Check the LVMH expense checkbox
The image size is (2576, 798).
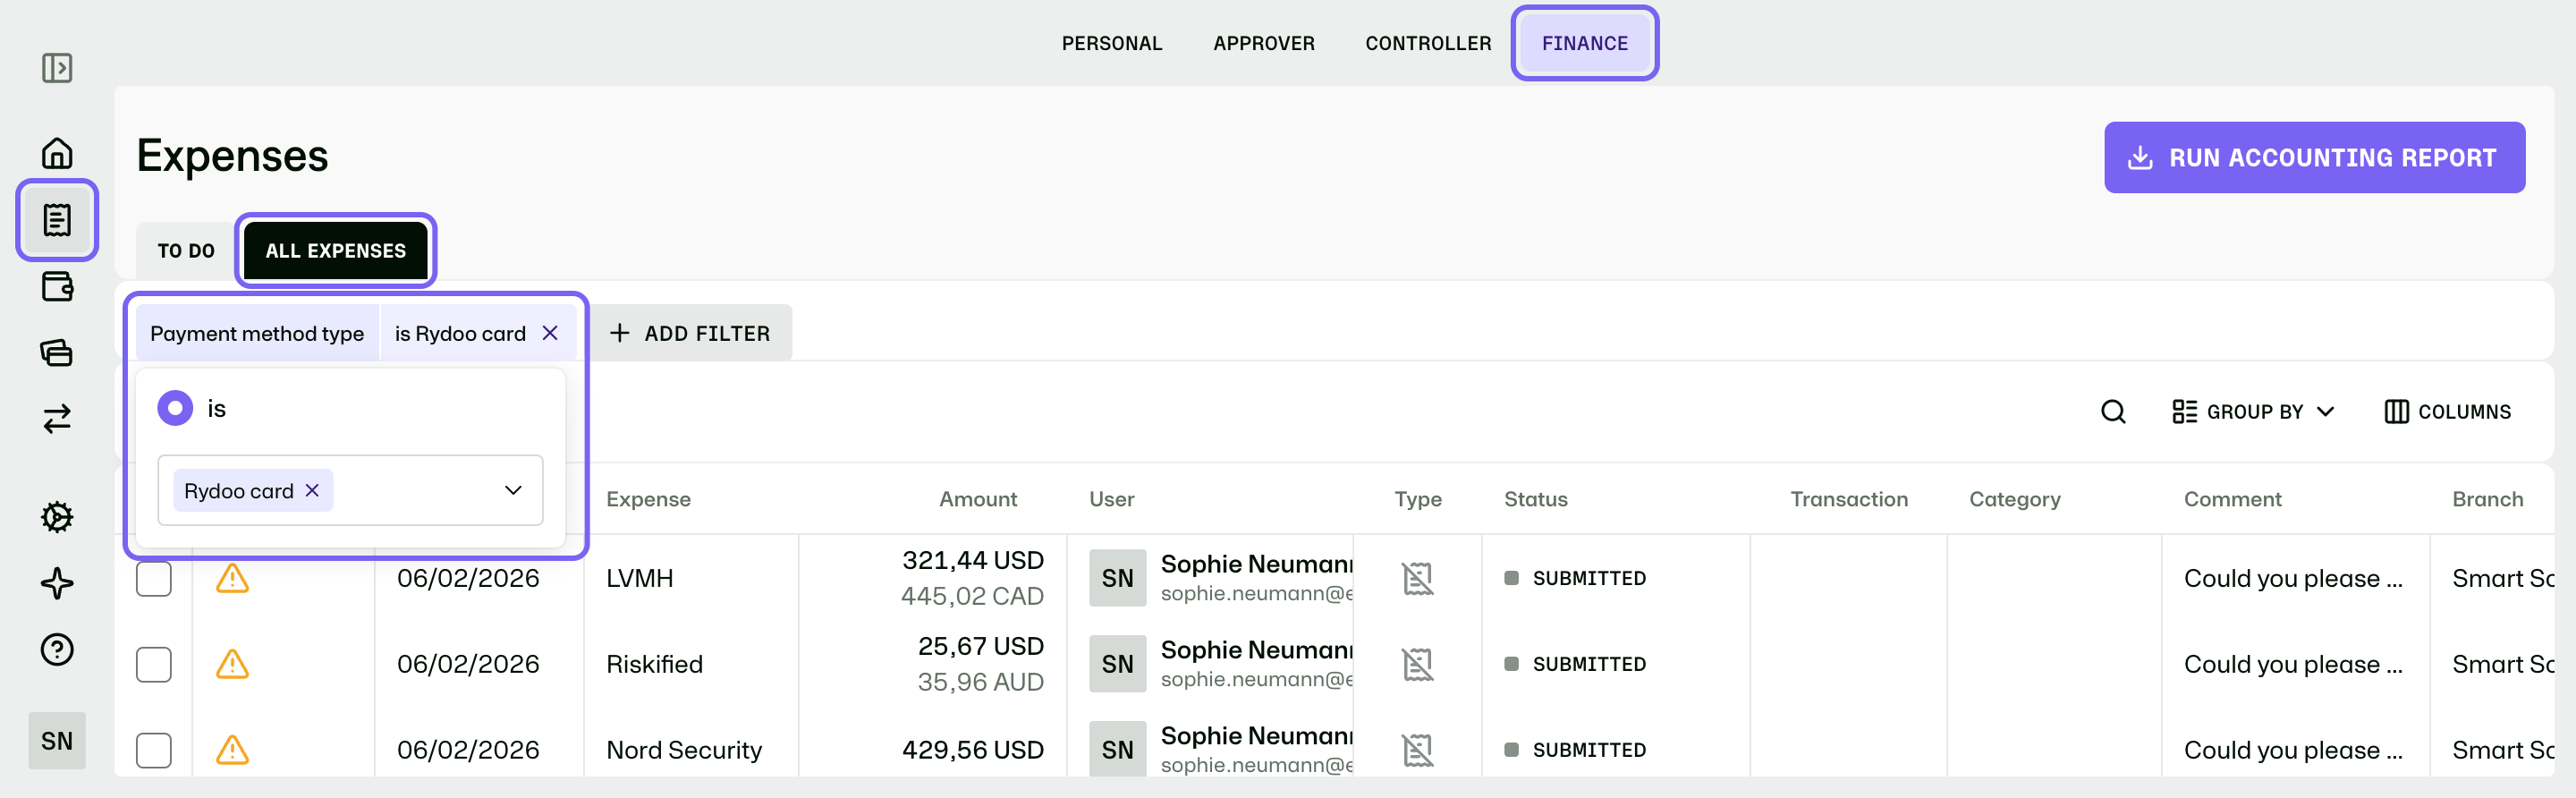pyautogui.click(x=154, y=578)
